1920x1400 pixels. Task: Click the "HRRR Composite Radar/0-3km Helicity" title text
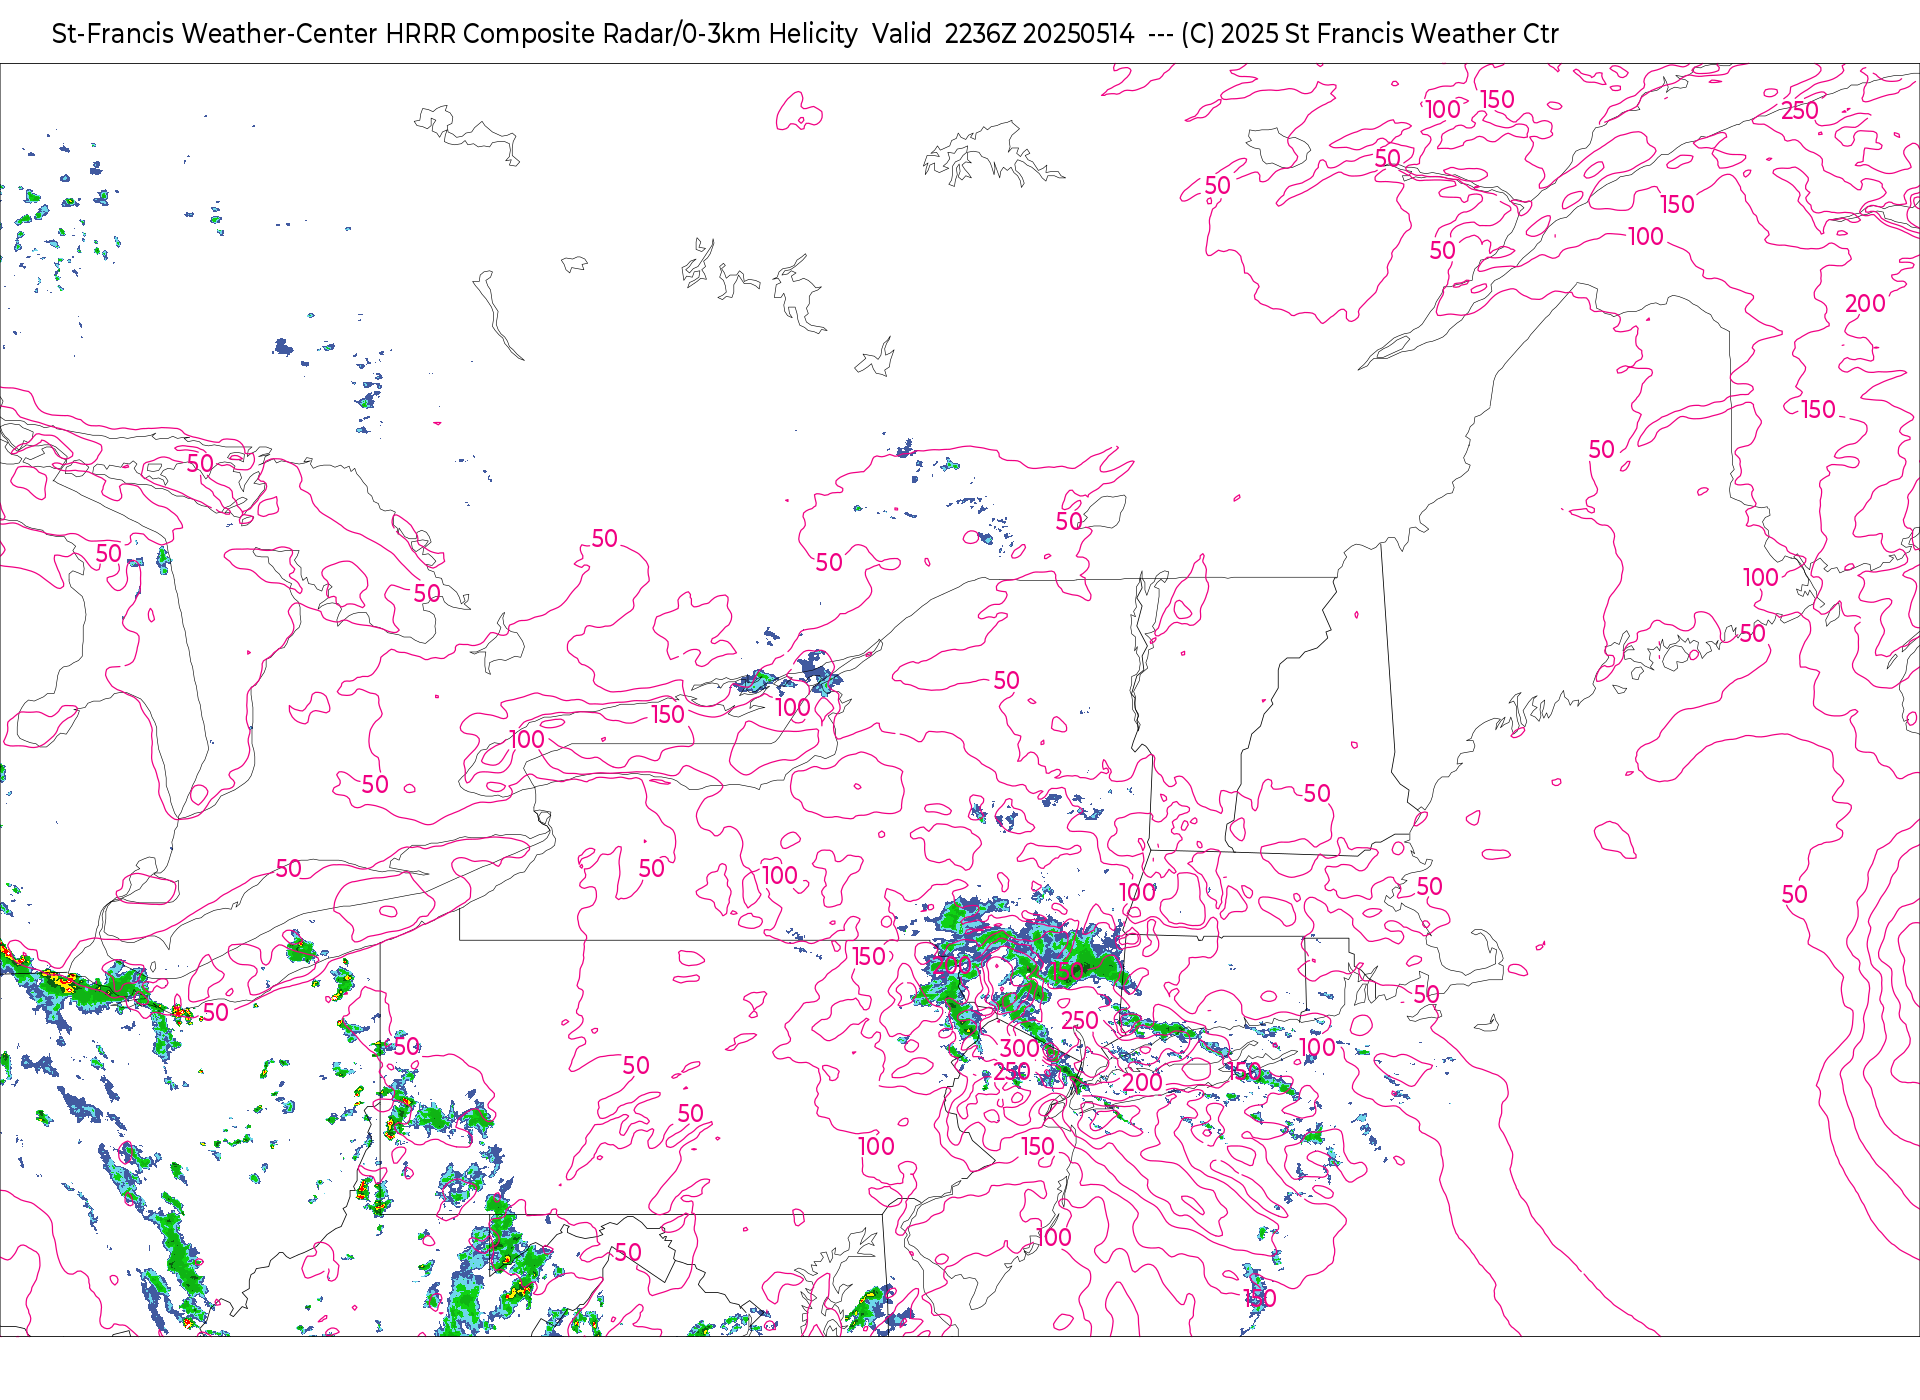pyautogui.click(x=621, y=34)
